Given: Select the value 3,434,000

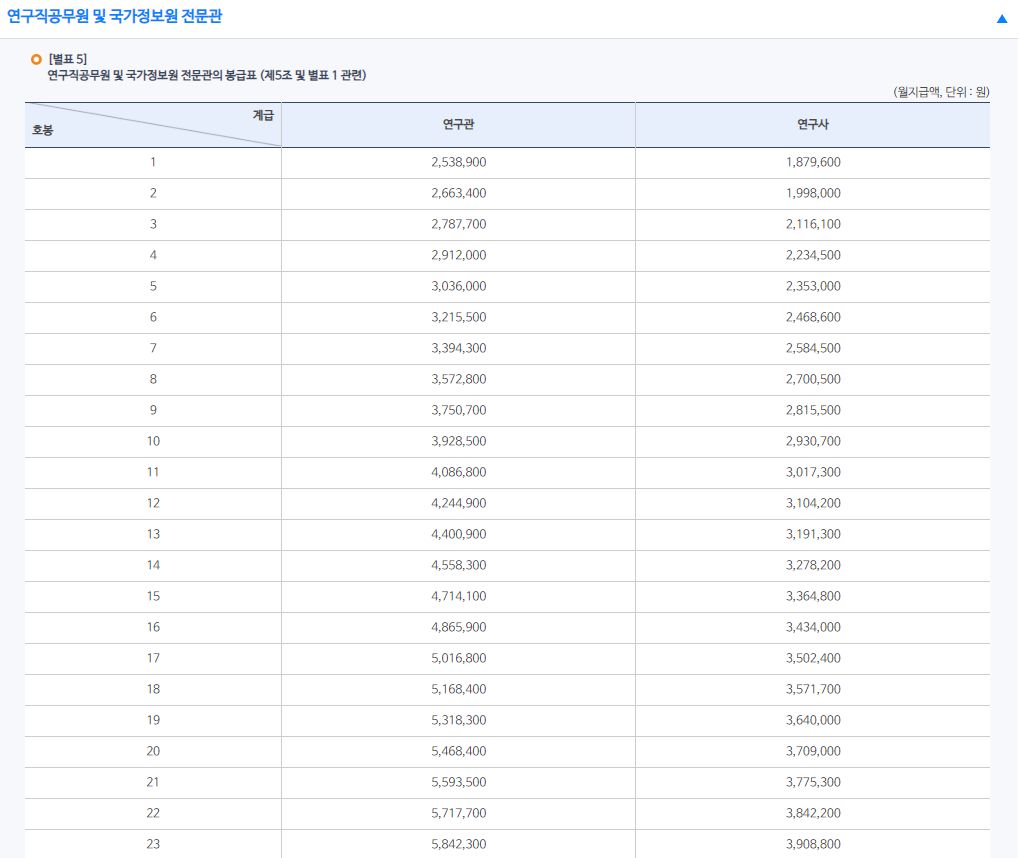Looking at the screenshot, I should point(813,627).
